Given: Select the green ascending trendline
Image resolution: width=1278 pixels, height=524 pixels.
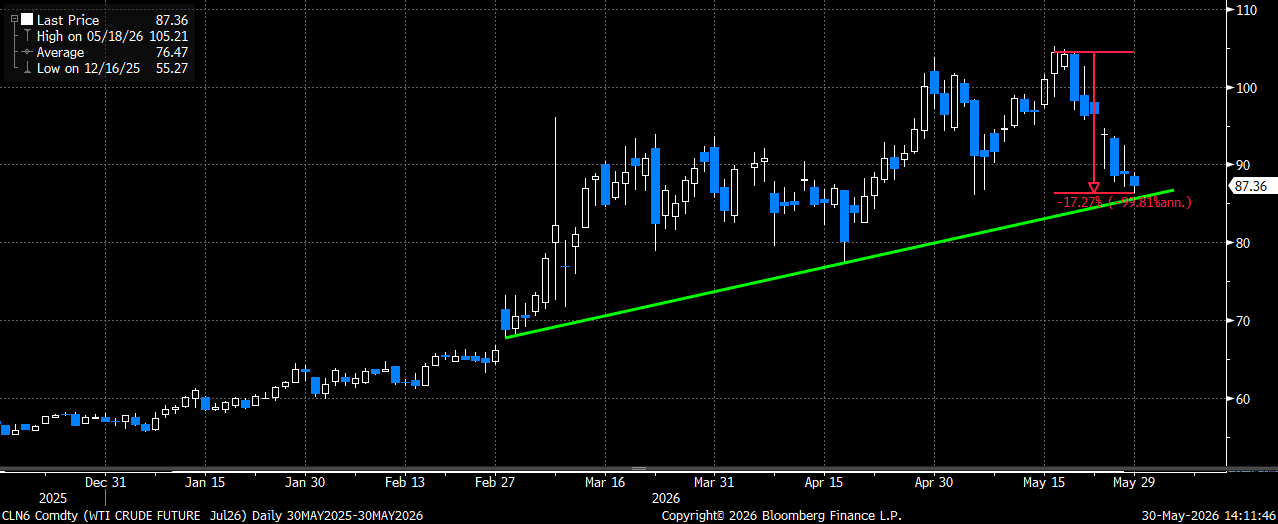Looking at the screenshot, I should coord(840,264).
